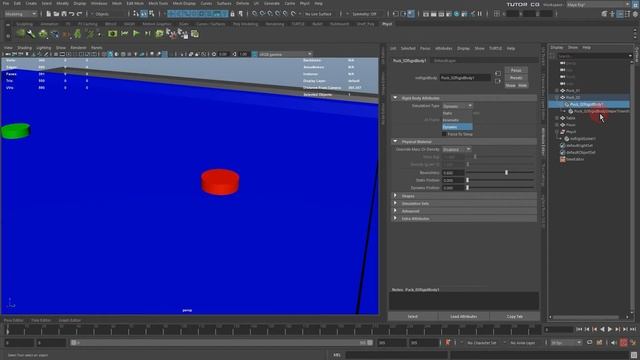Viewport: 640px width, 360px height.
Task: Click the first green PhysX shelf icon
Action: [20, 34]
